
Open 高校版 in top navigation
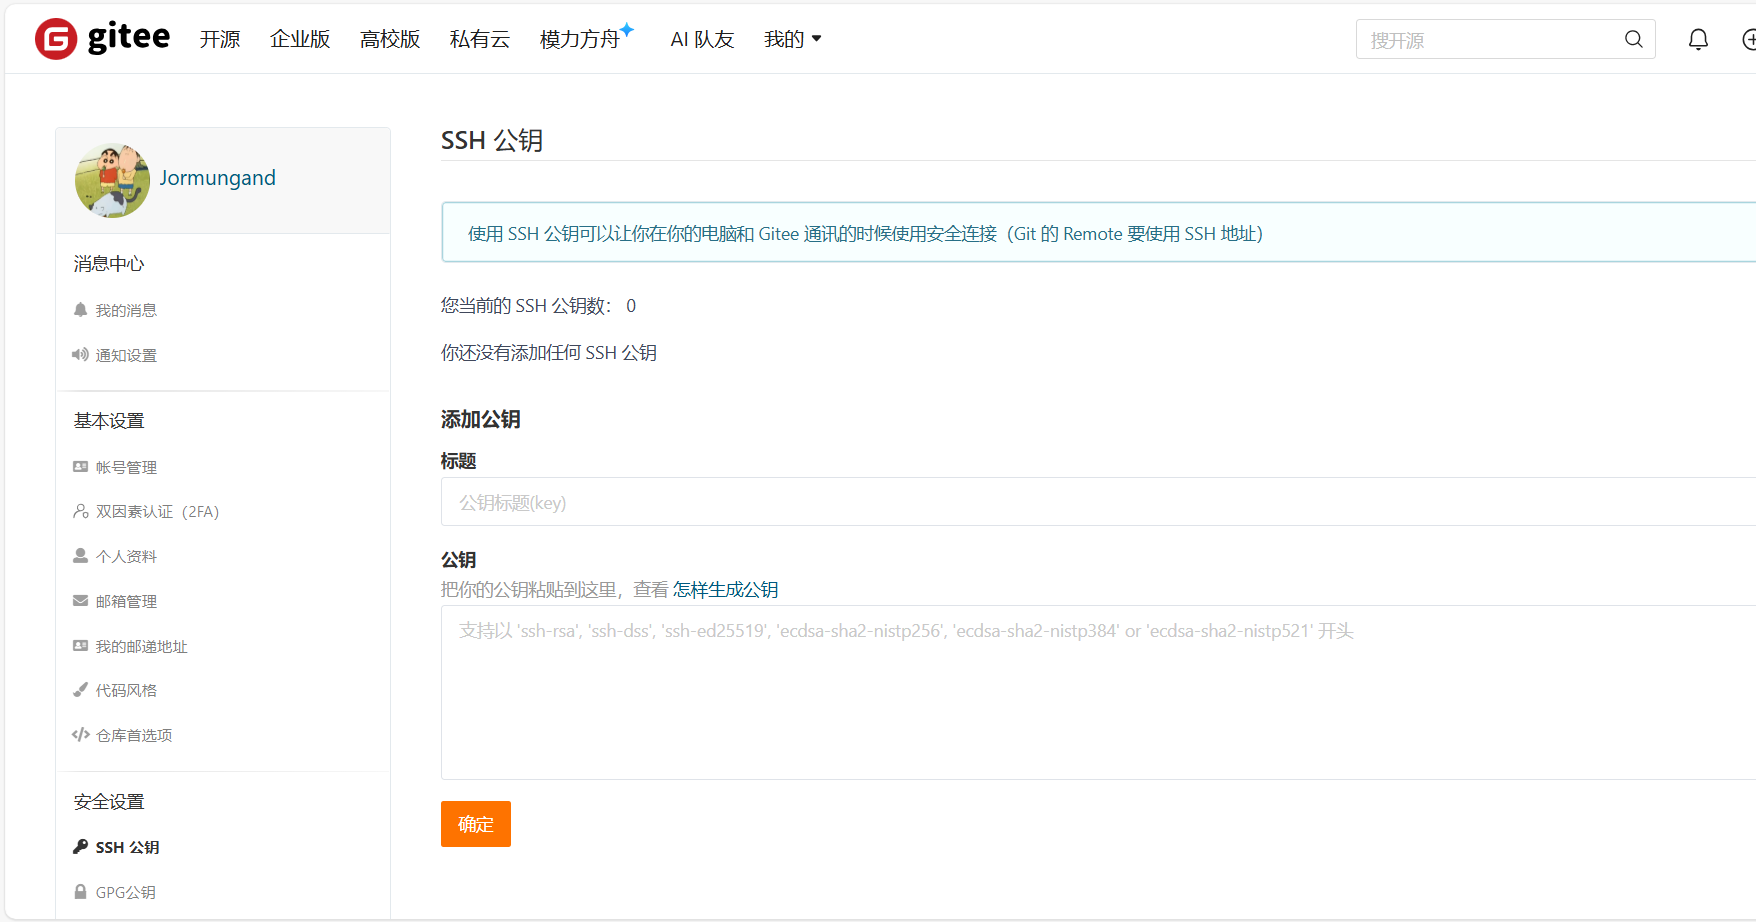390,39
